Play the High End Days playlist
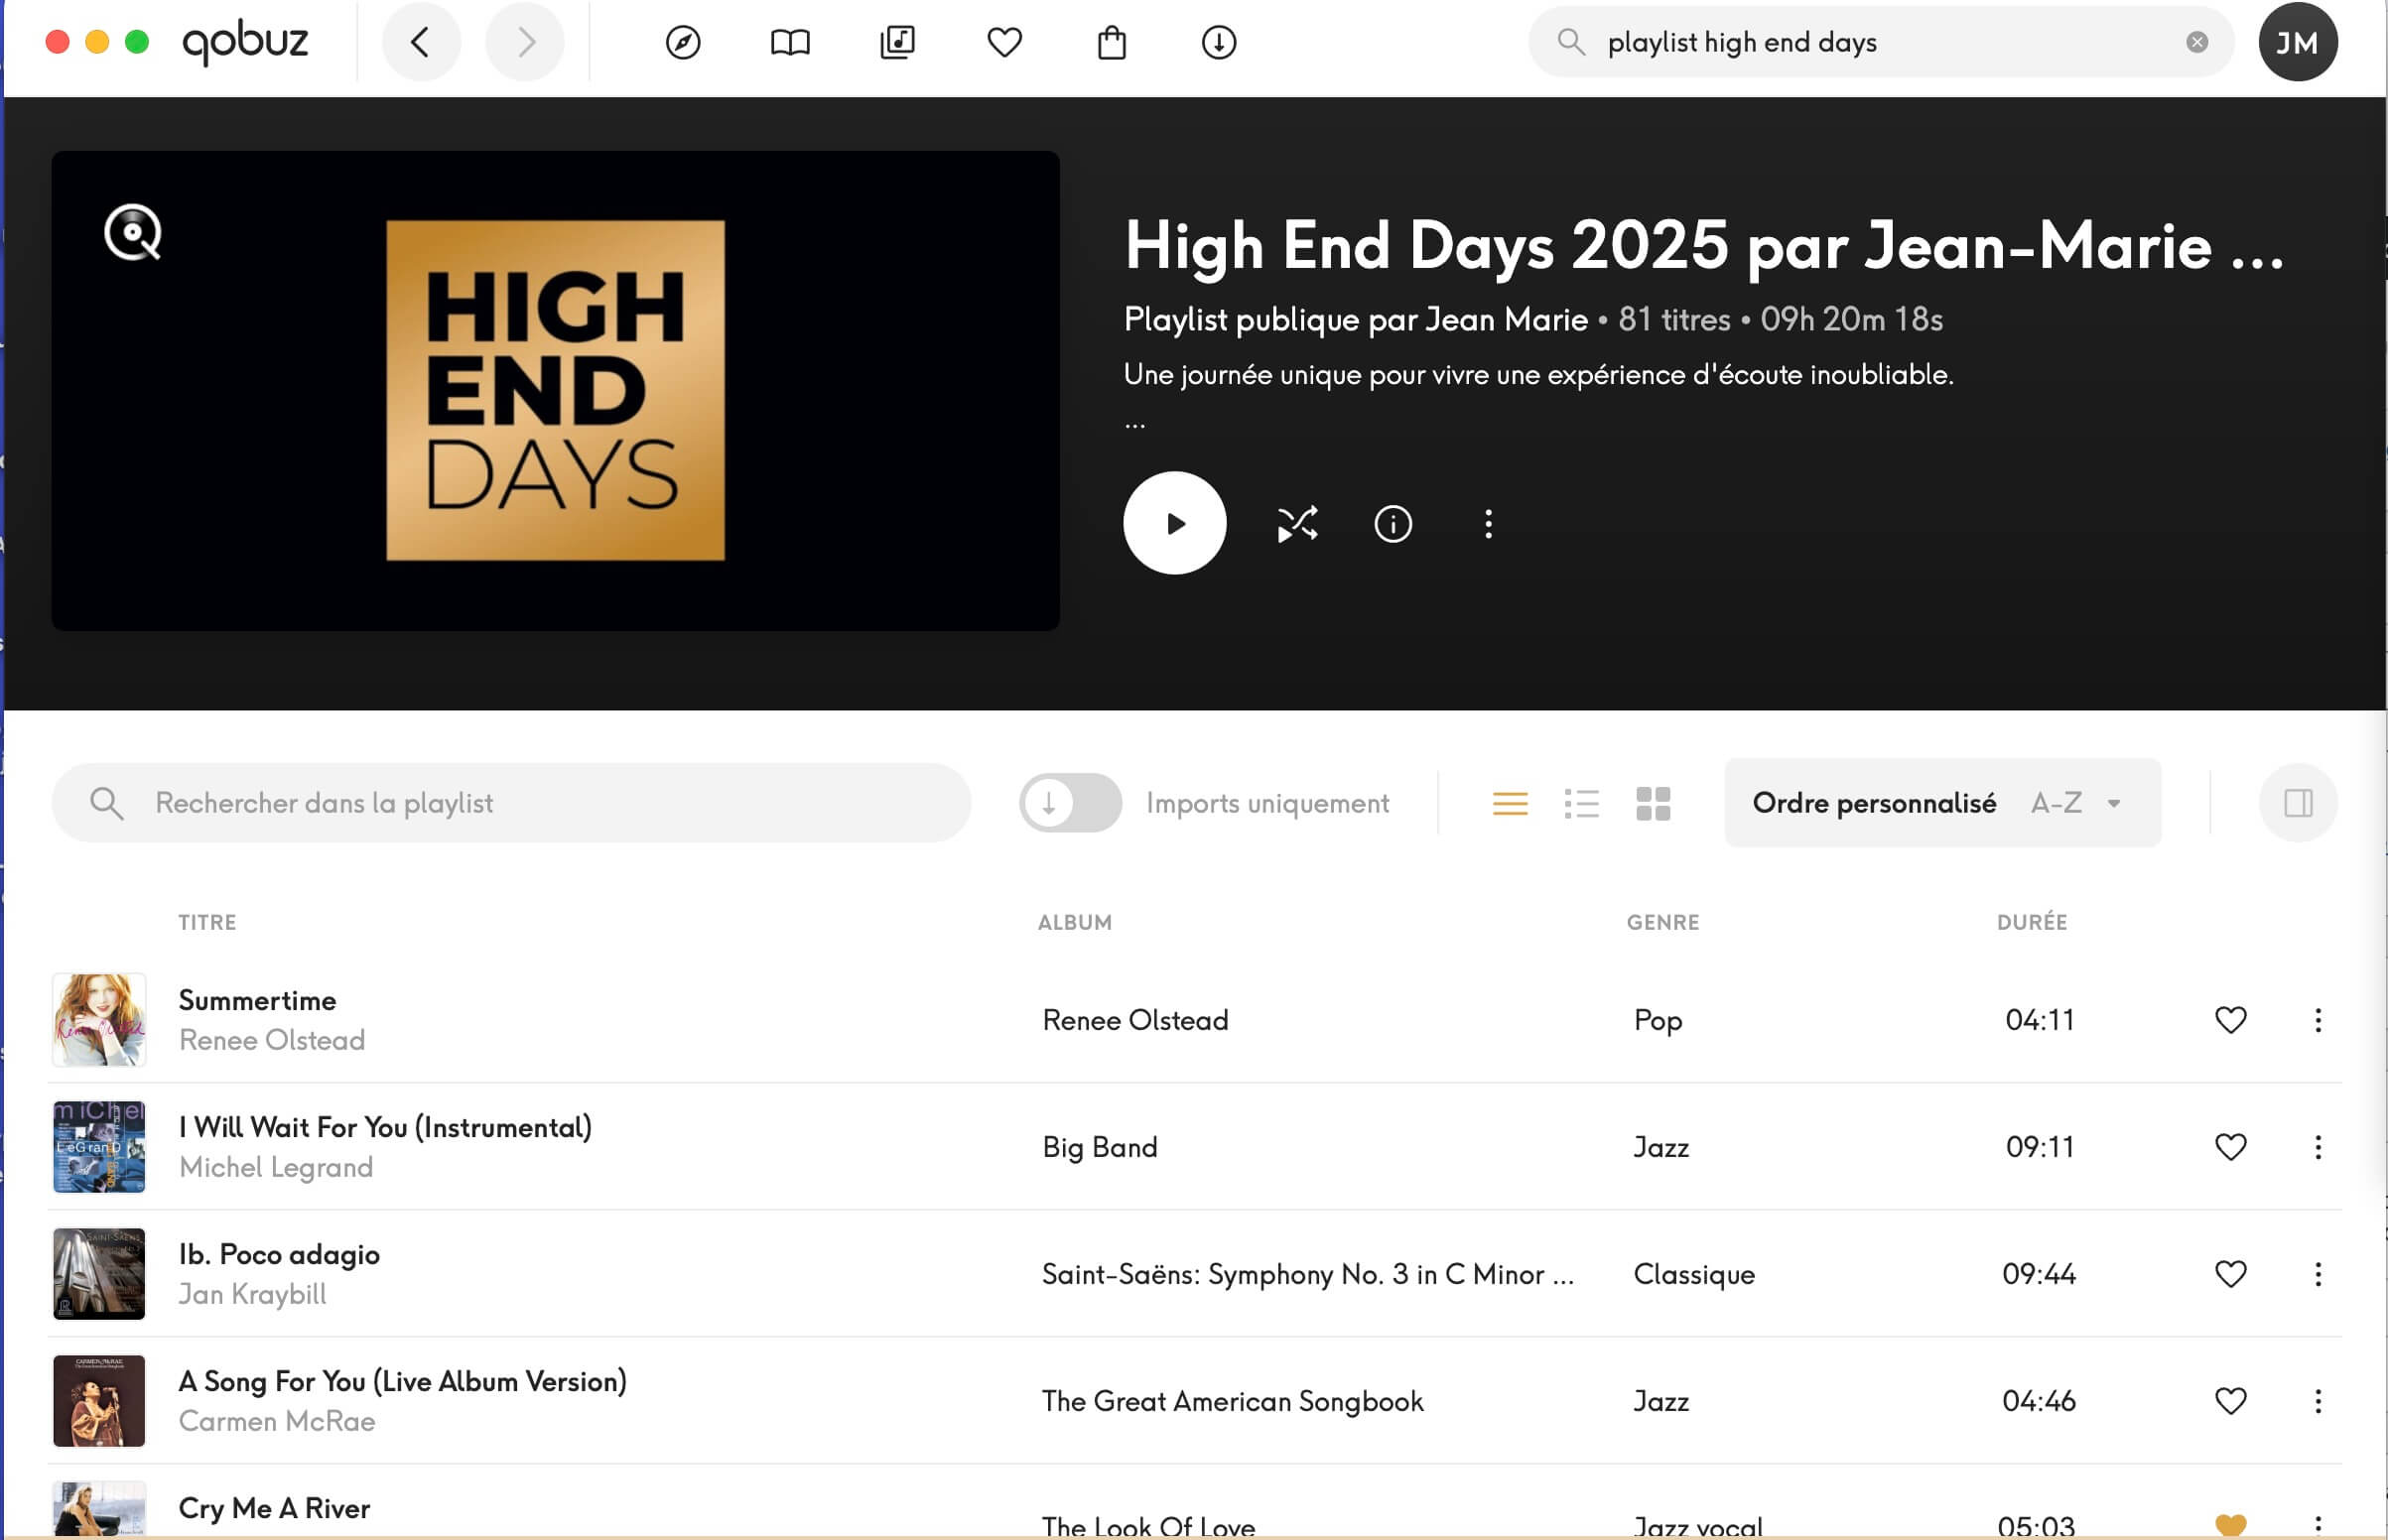 pos(1174,523)
